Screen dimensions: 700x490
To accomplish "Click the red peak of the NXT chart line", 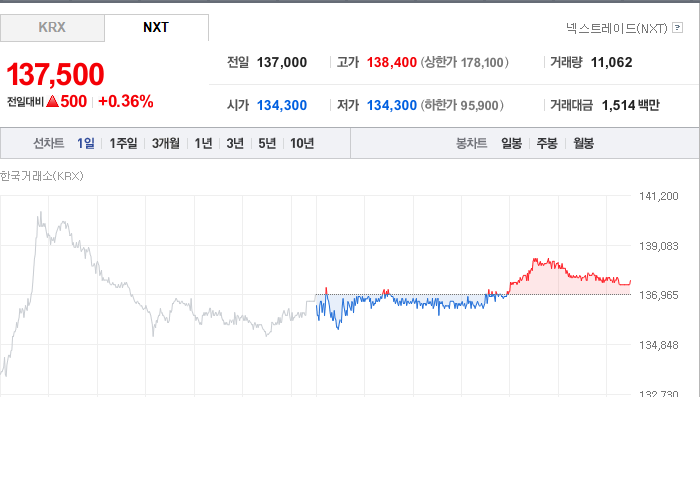I will point(535,259).
